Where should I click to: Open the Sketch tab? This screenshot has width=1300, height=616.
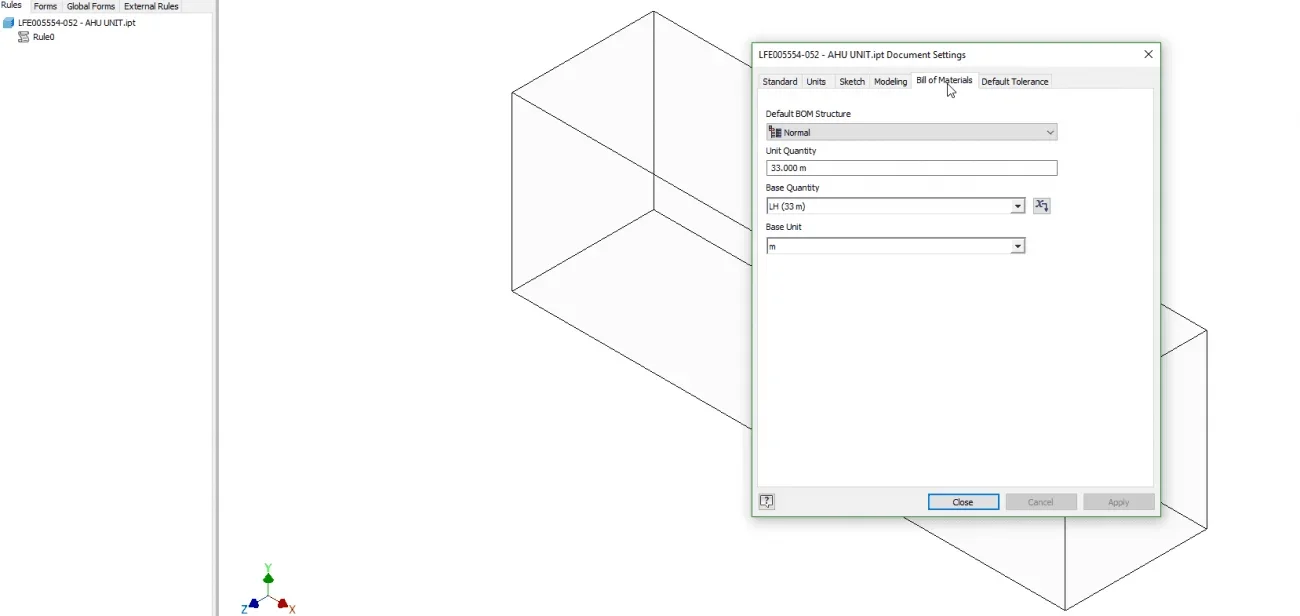(852, 82)
